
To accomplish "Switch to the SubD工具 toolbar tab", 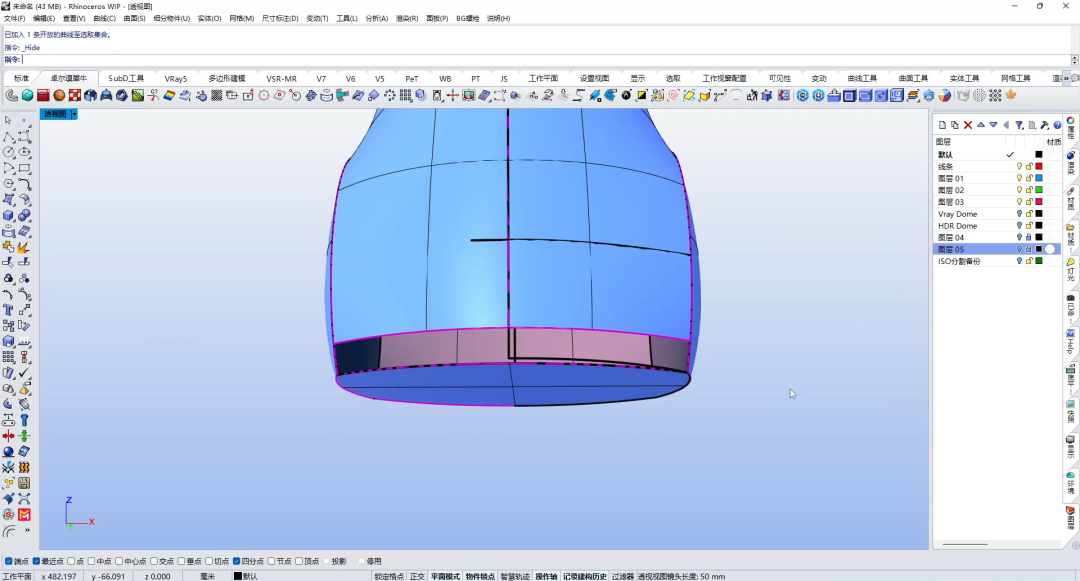I will [126, 78].
